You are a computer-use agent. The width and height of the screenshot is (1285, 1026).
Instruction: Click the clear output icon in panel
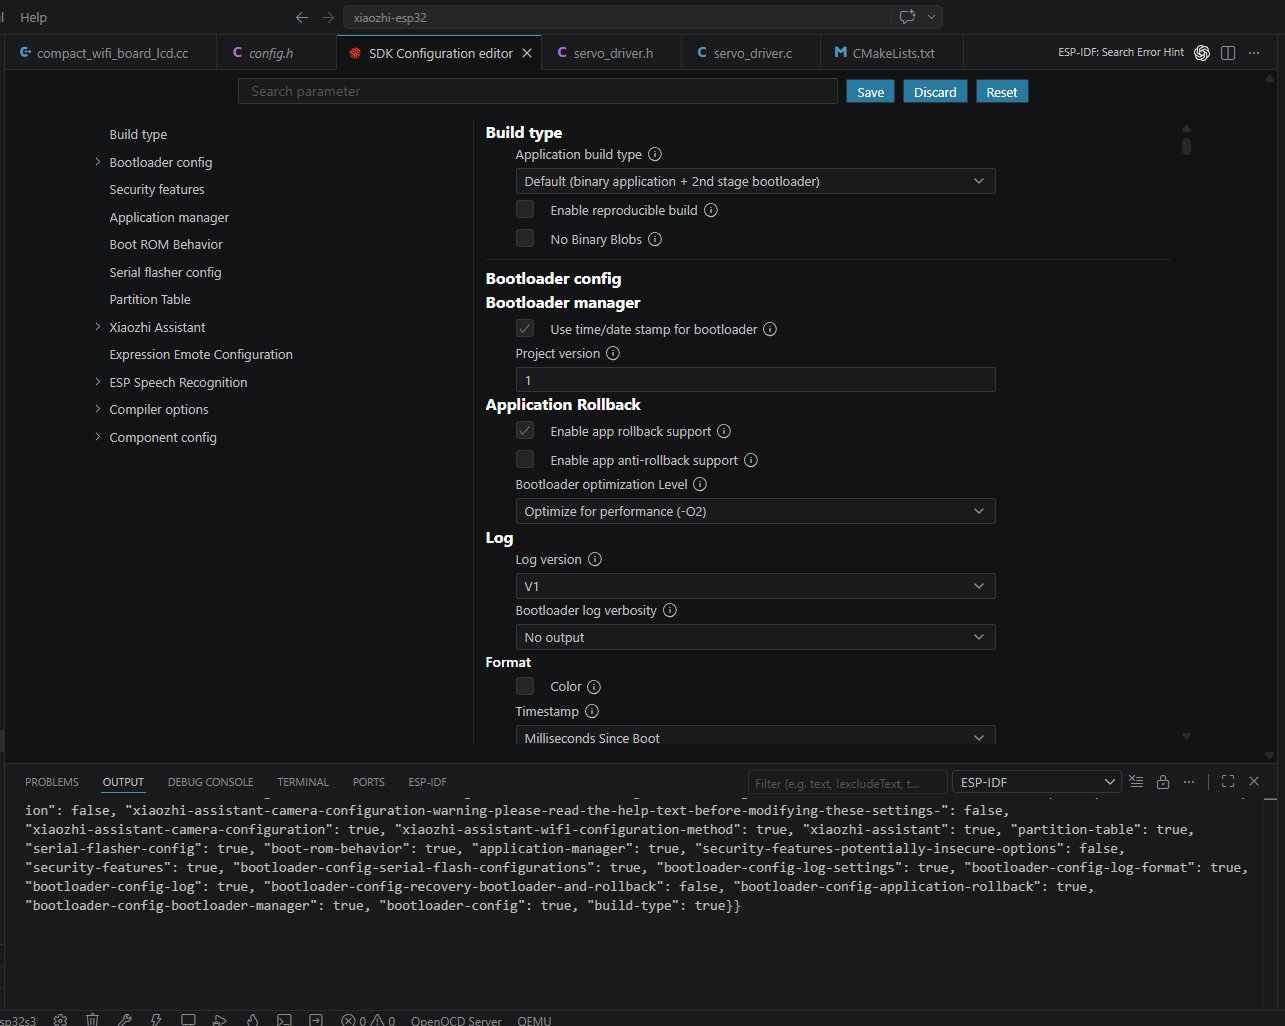tap(1136, 782)
